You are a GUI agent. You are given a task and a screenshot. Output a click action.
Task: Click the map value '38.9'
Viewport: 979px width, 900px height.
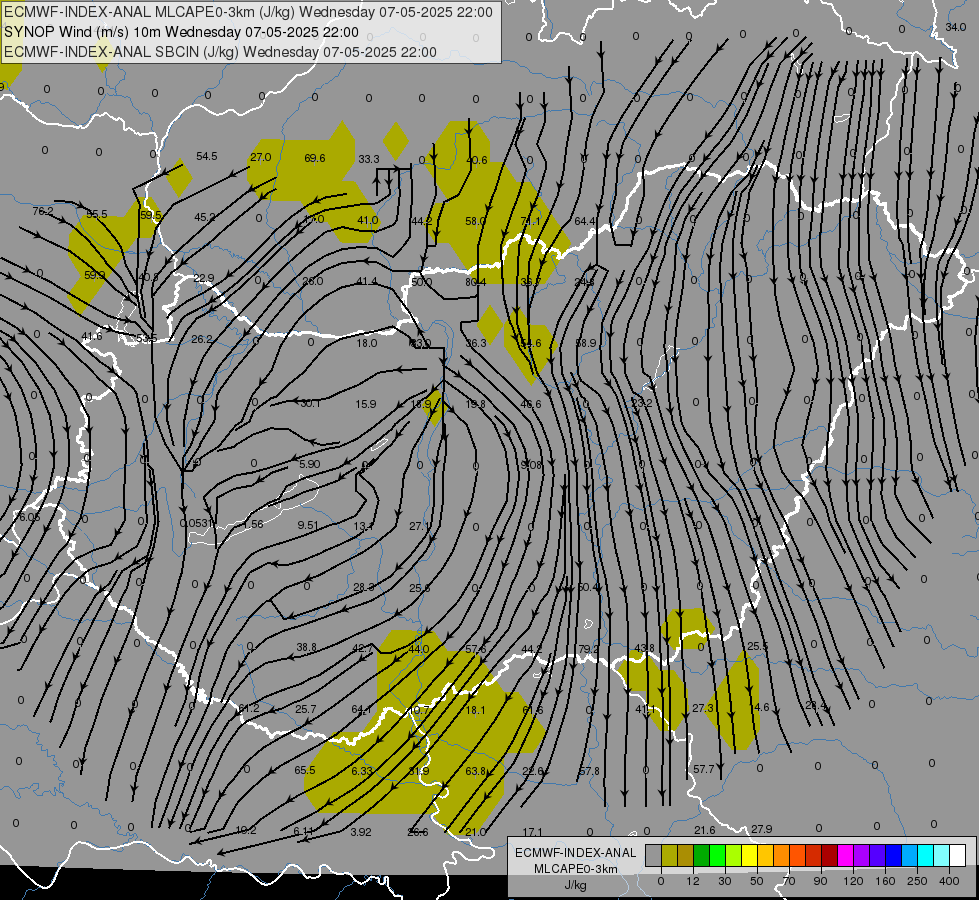click(x=586, y=343)
